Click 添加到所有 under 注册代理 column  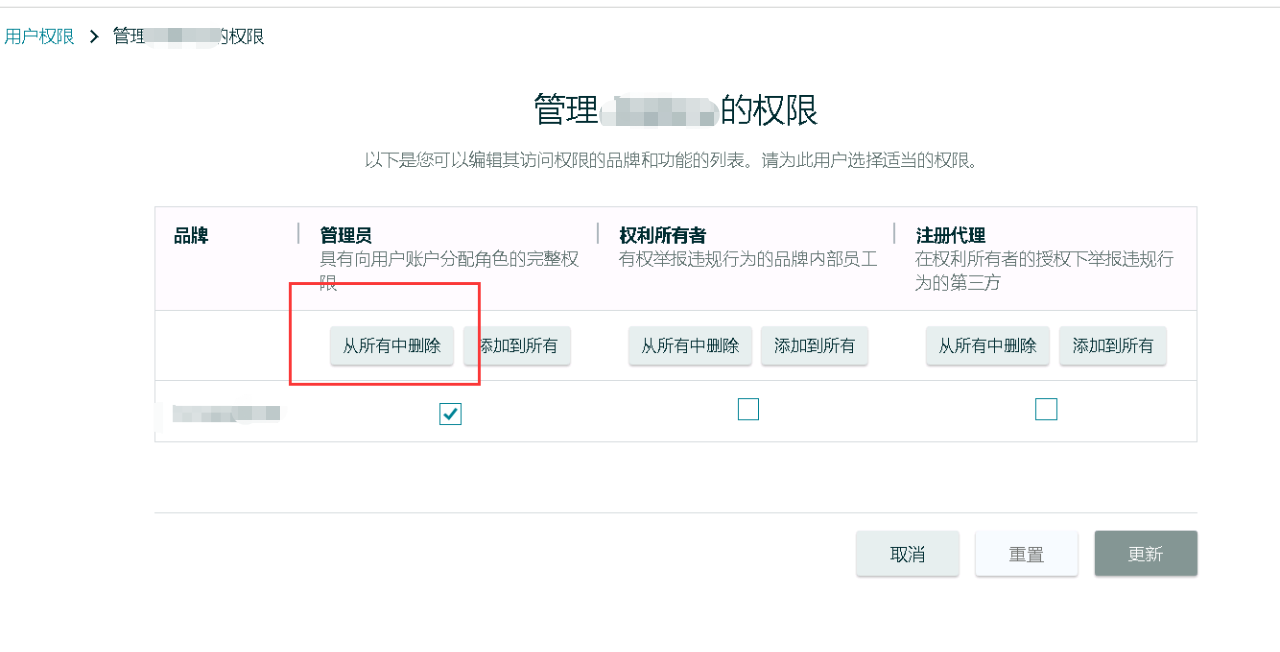pos(1112,346)
